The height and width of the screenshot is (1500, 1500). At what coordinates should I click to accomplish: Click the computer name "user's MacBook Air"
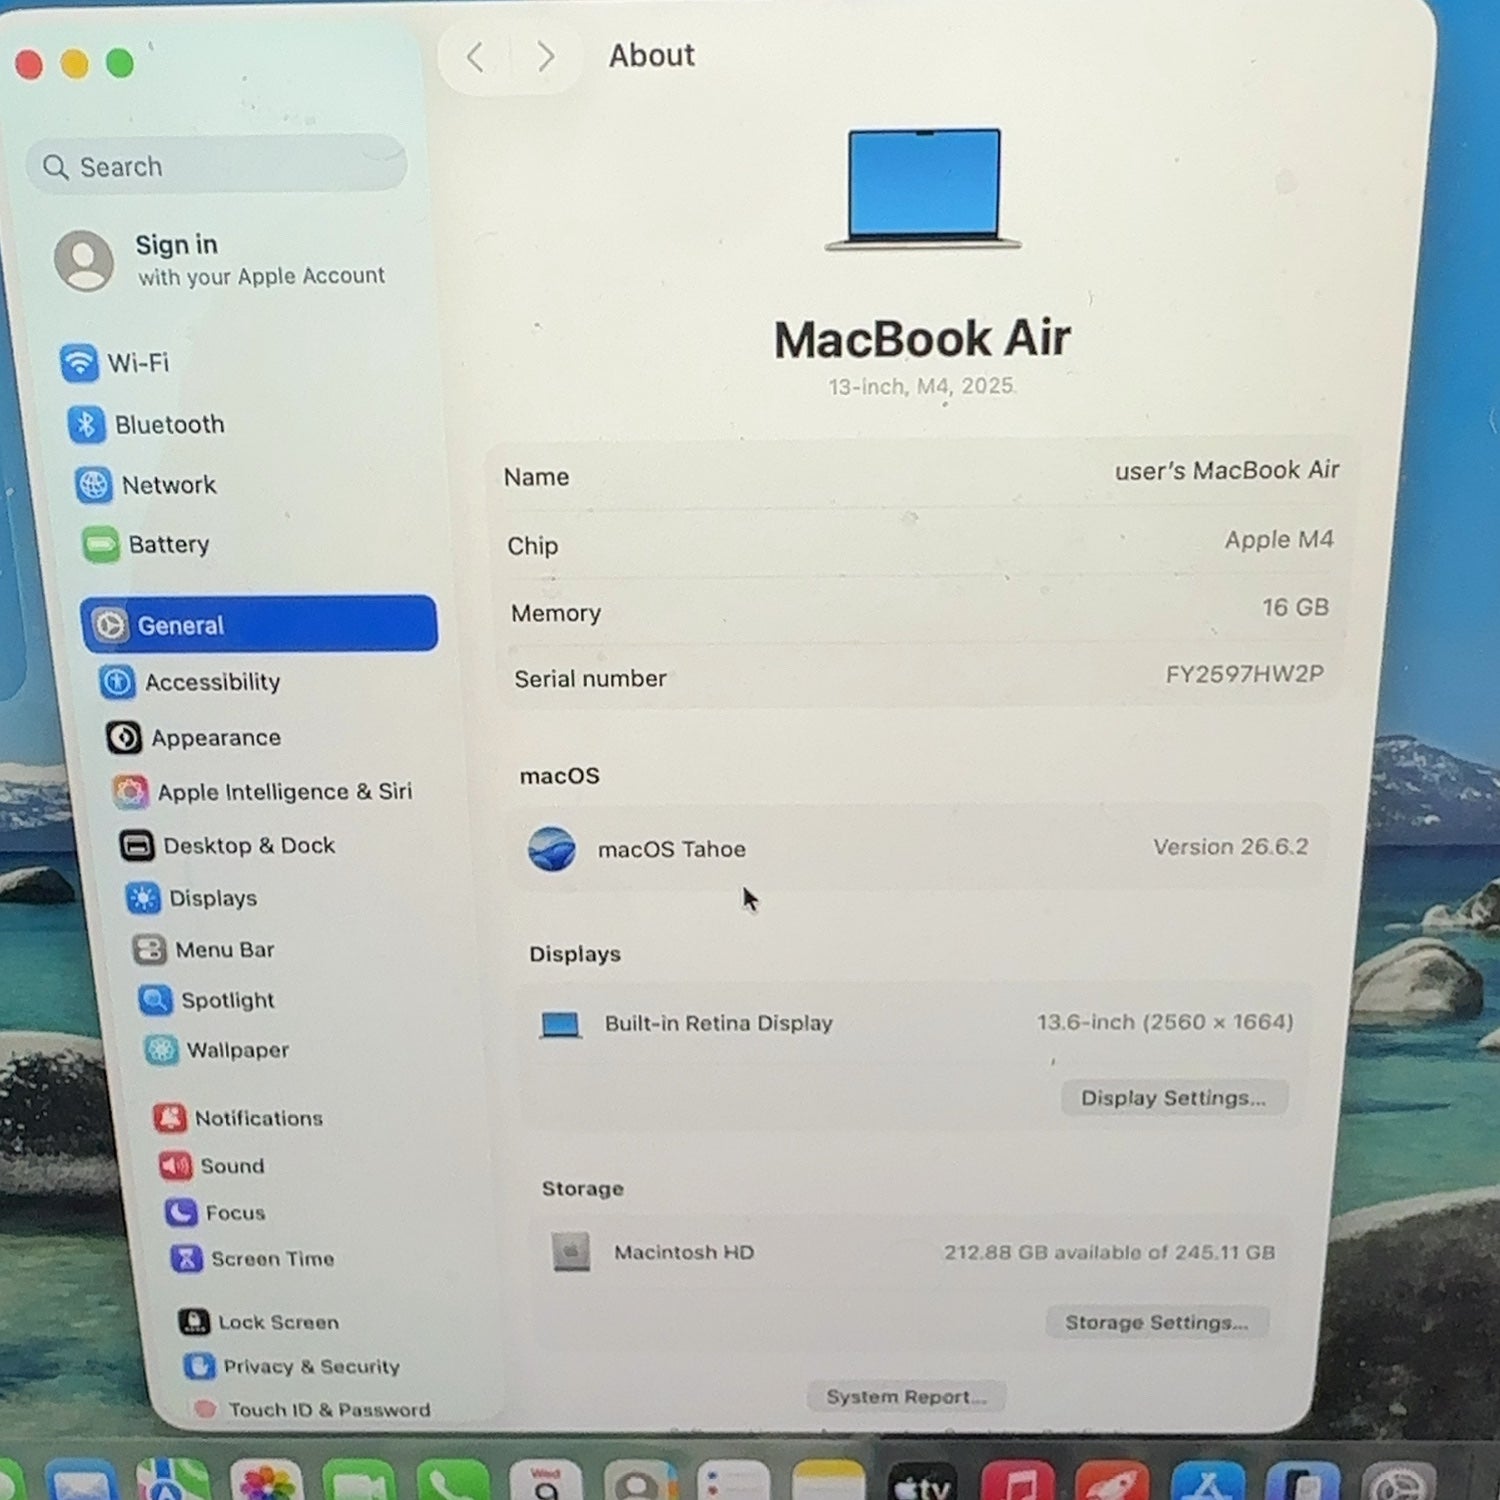coord(1227,470)
